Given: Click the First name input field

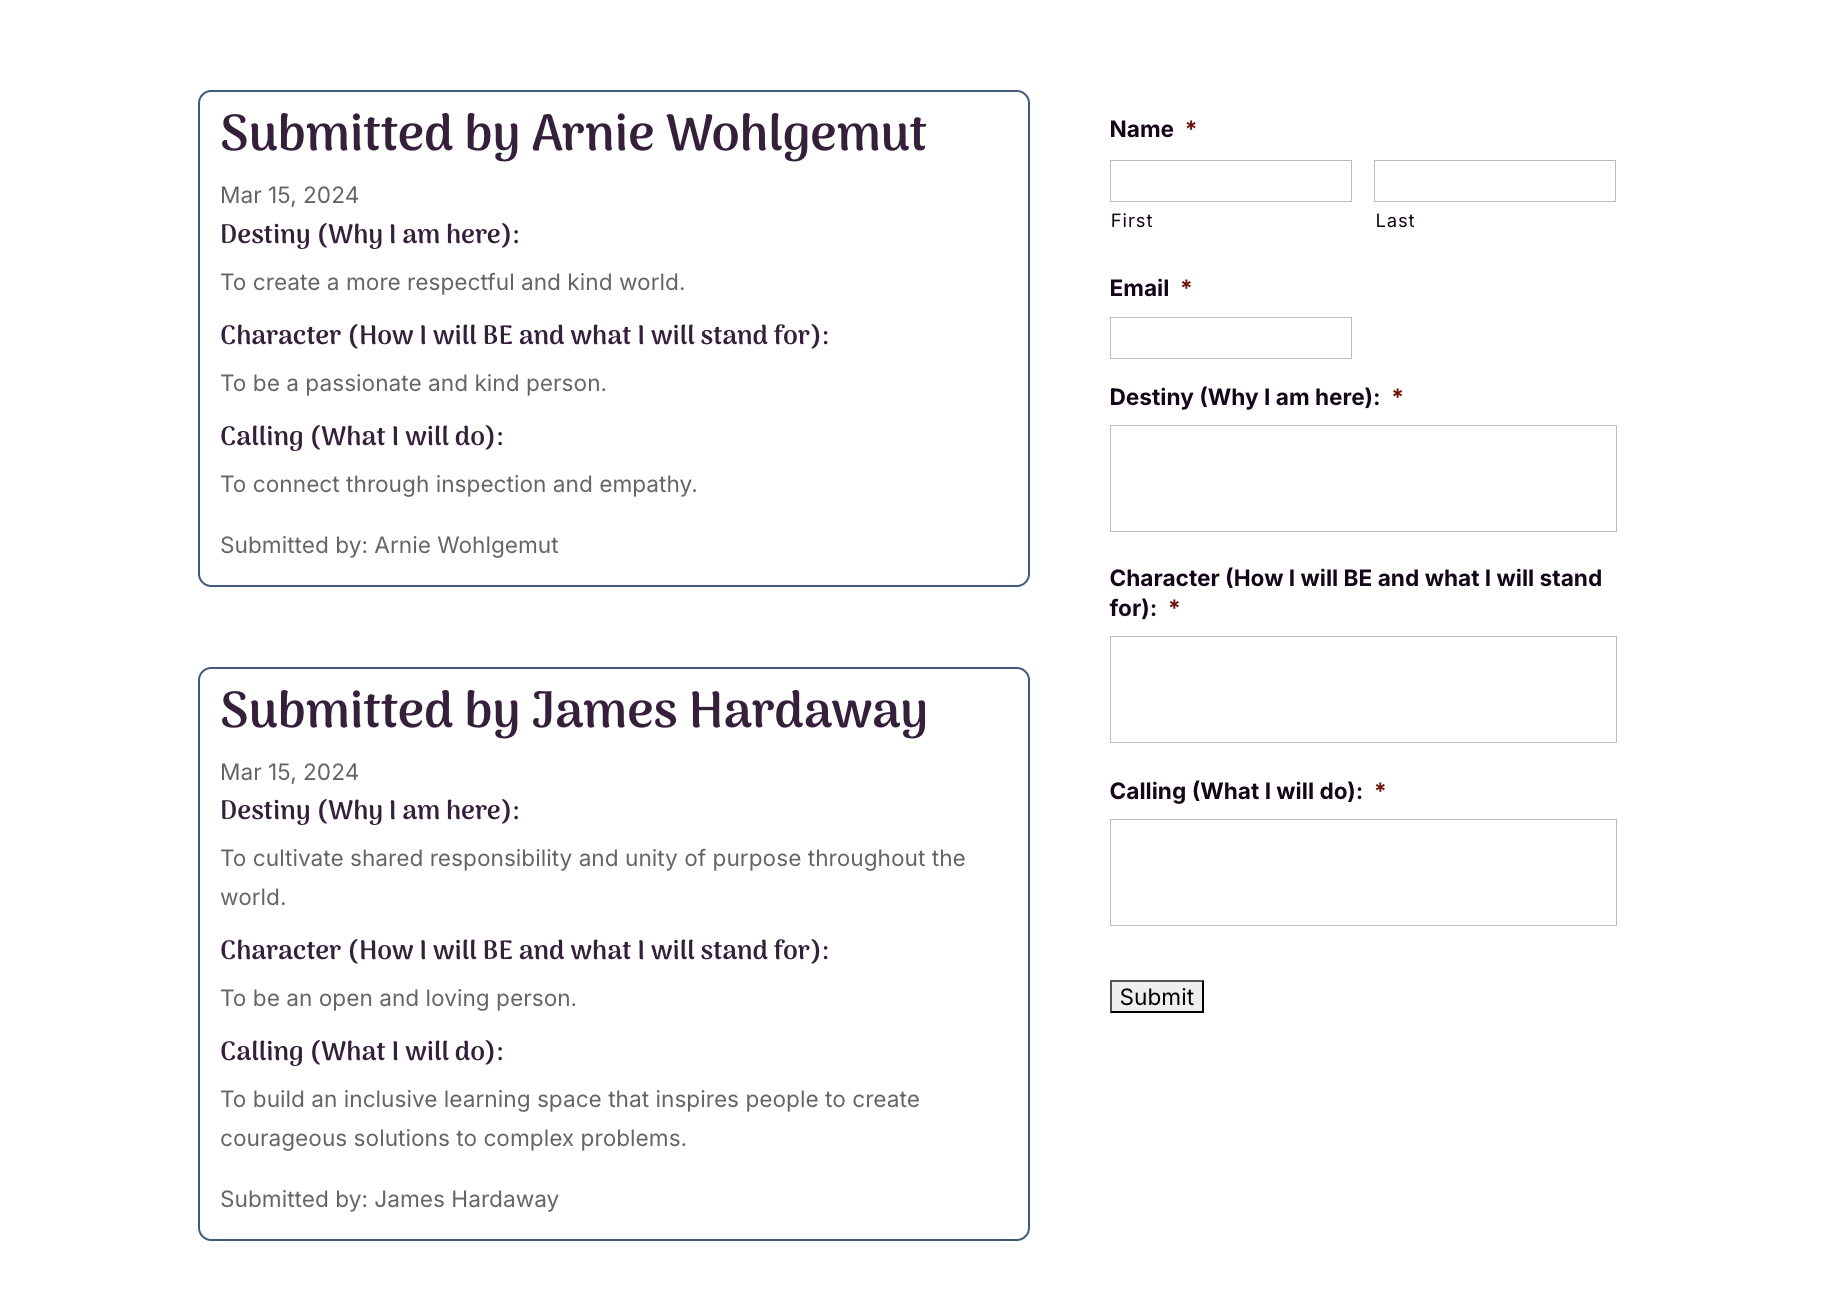Looking at the screenshot, I should (1230, 181).
